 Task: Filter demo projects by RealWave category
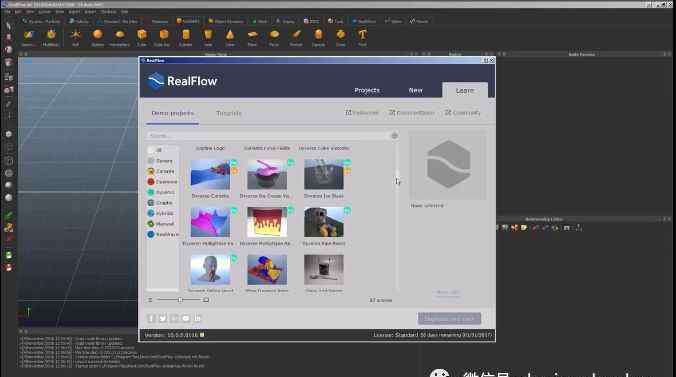[x=163, y=234]
